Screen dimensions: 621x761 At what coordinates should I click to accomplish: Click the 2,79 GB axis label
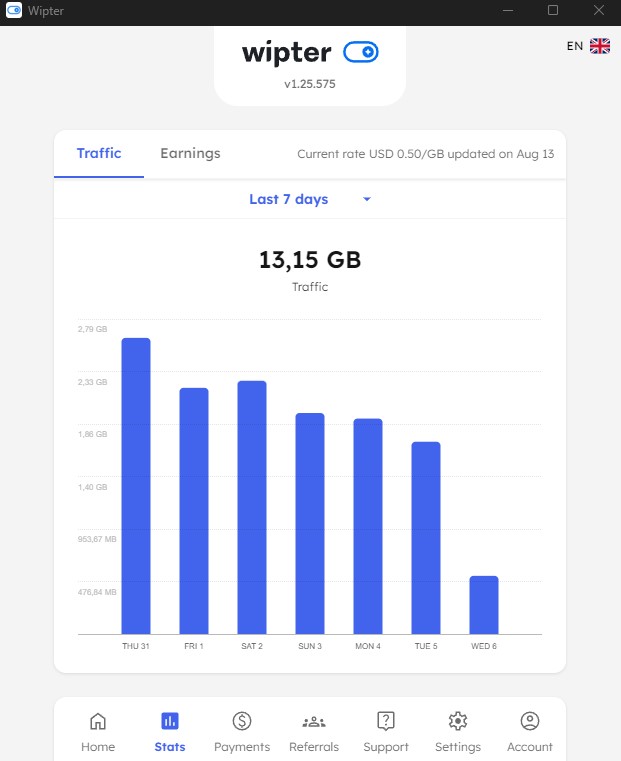pos(92,329)
